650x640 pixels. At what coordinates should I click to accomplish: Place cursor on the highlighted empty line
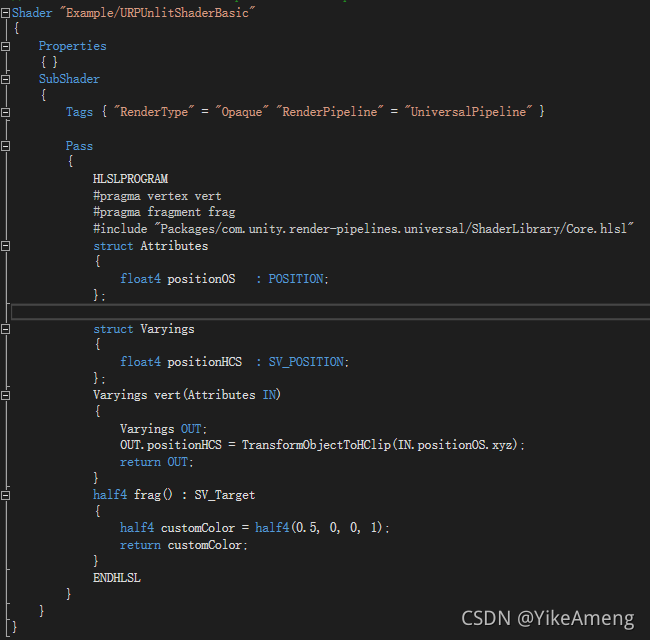(330, 312)
